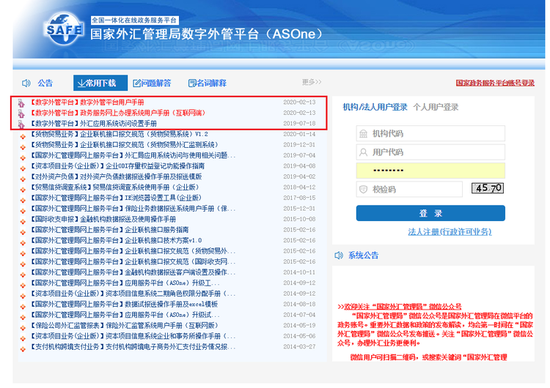This screenshot has width=550, height=388.
Task: Open 政务服务网上办理系统用户手册（互联网端）
Action: click(x=118, y=113)
